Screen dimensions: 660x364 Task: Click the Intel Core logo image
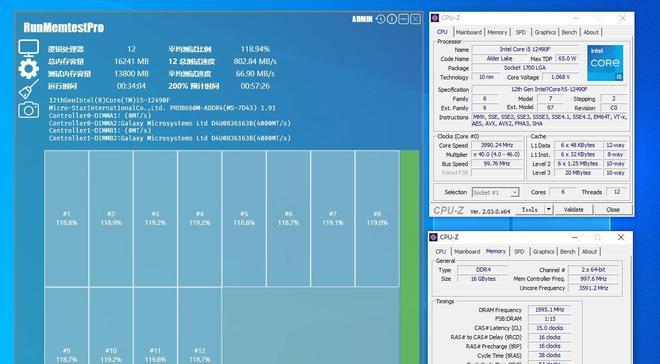pos(605,63)
